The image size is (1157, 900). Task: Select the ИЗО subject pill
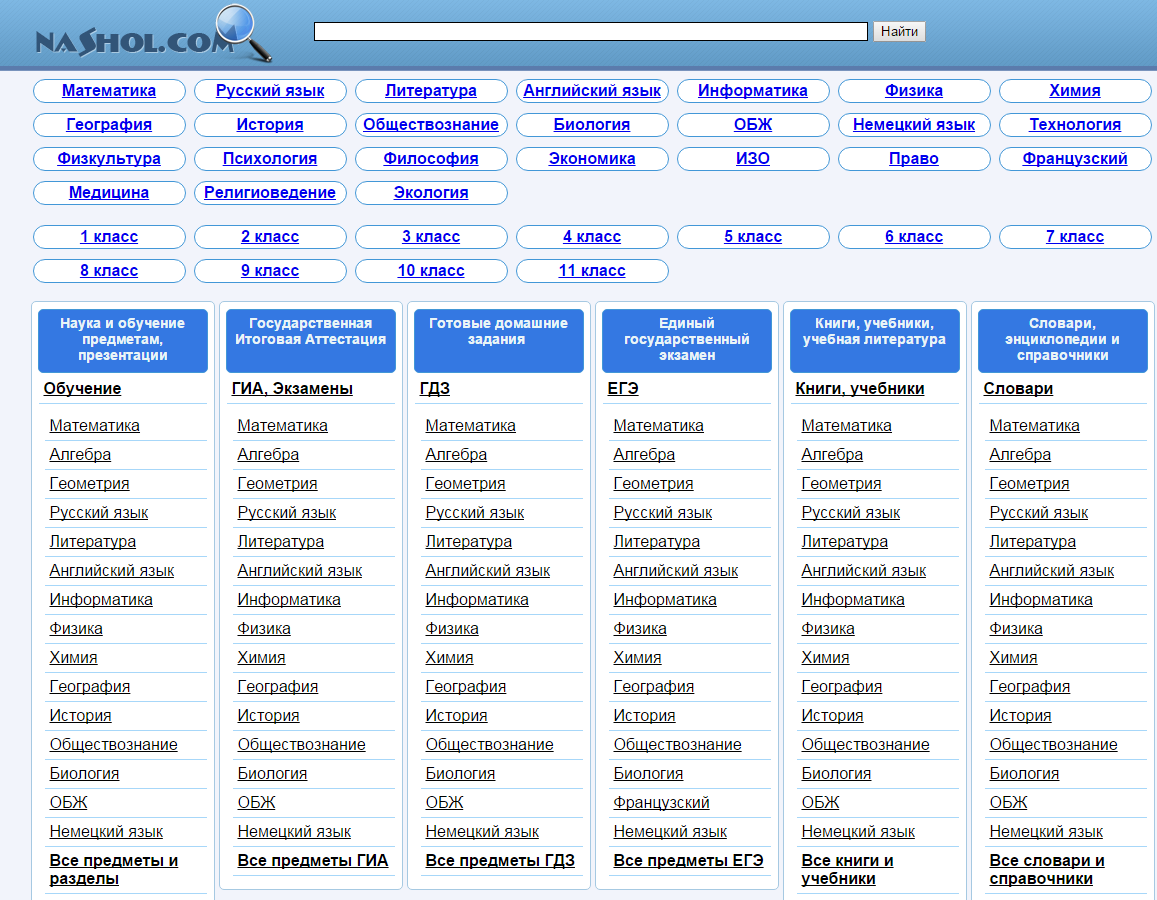(753, 159)
